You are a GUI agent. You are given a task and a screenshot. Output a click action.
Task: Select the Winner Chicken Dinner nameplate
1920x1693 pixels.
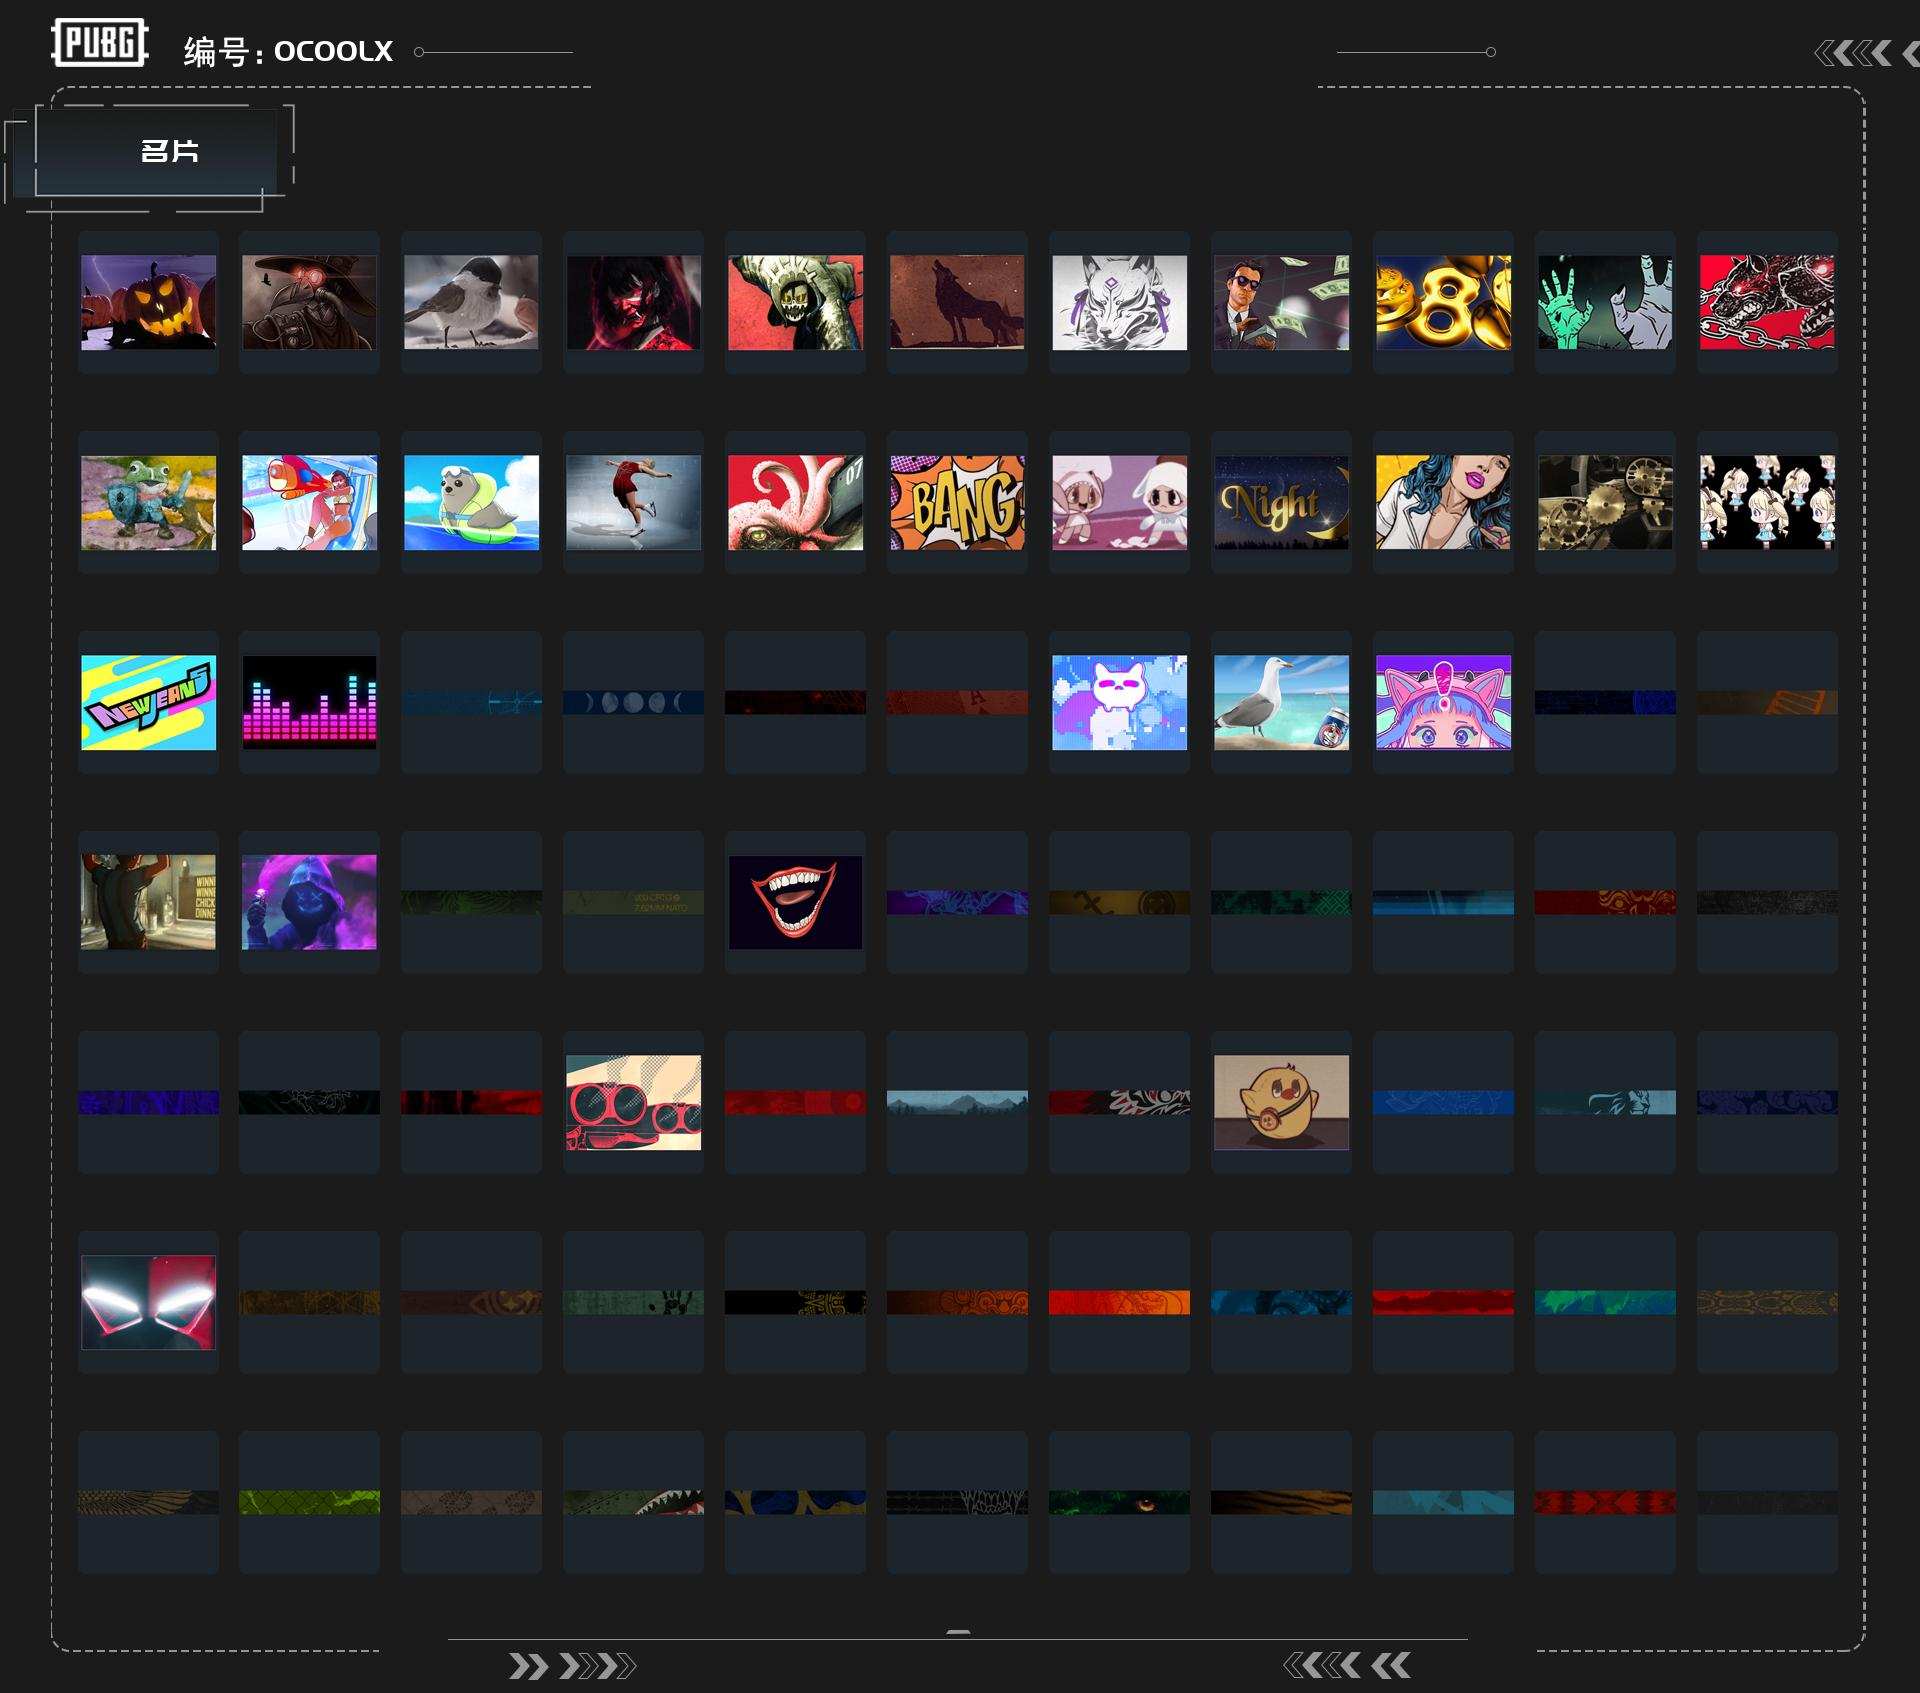(x=148, y=902)
